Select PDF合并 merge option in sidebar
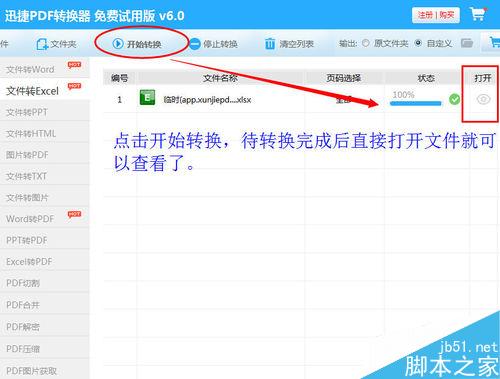500x379 pixels. coord(45,305)
